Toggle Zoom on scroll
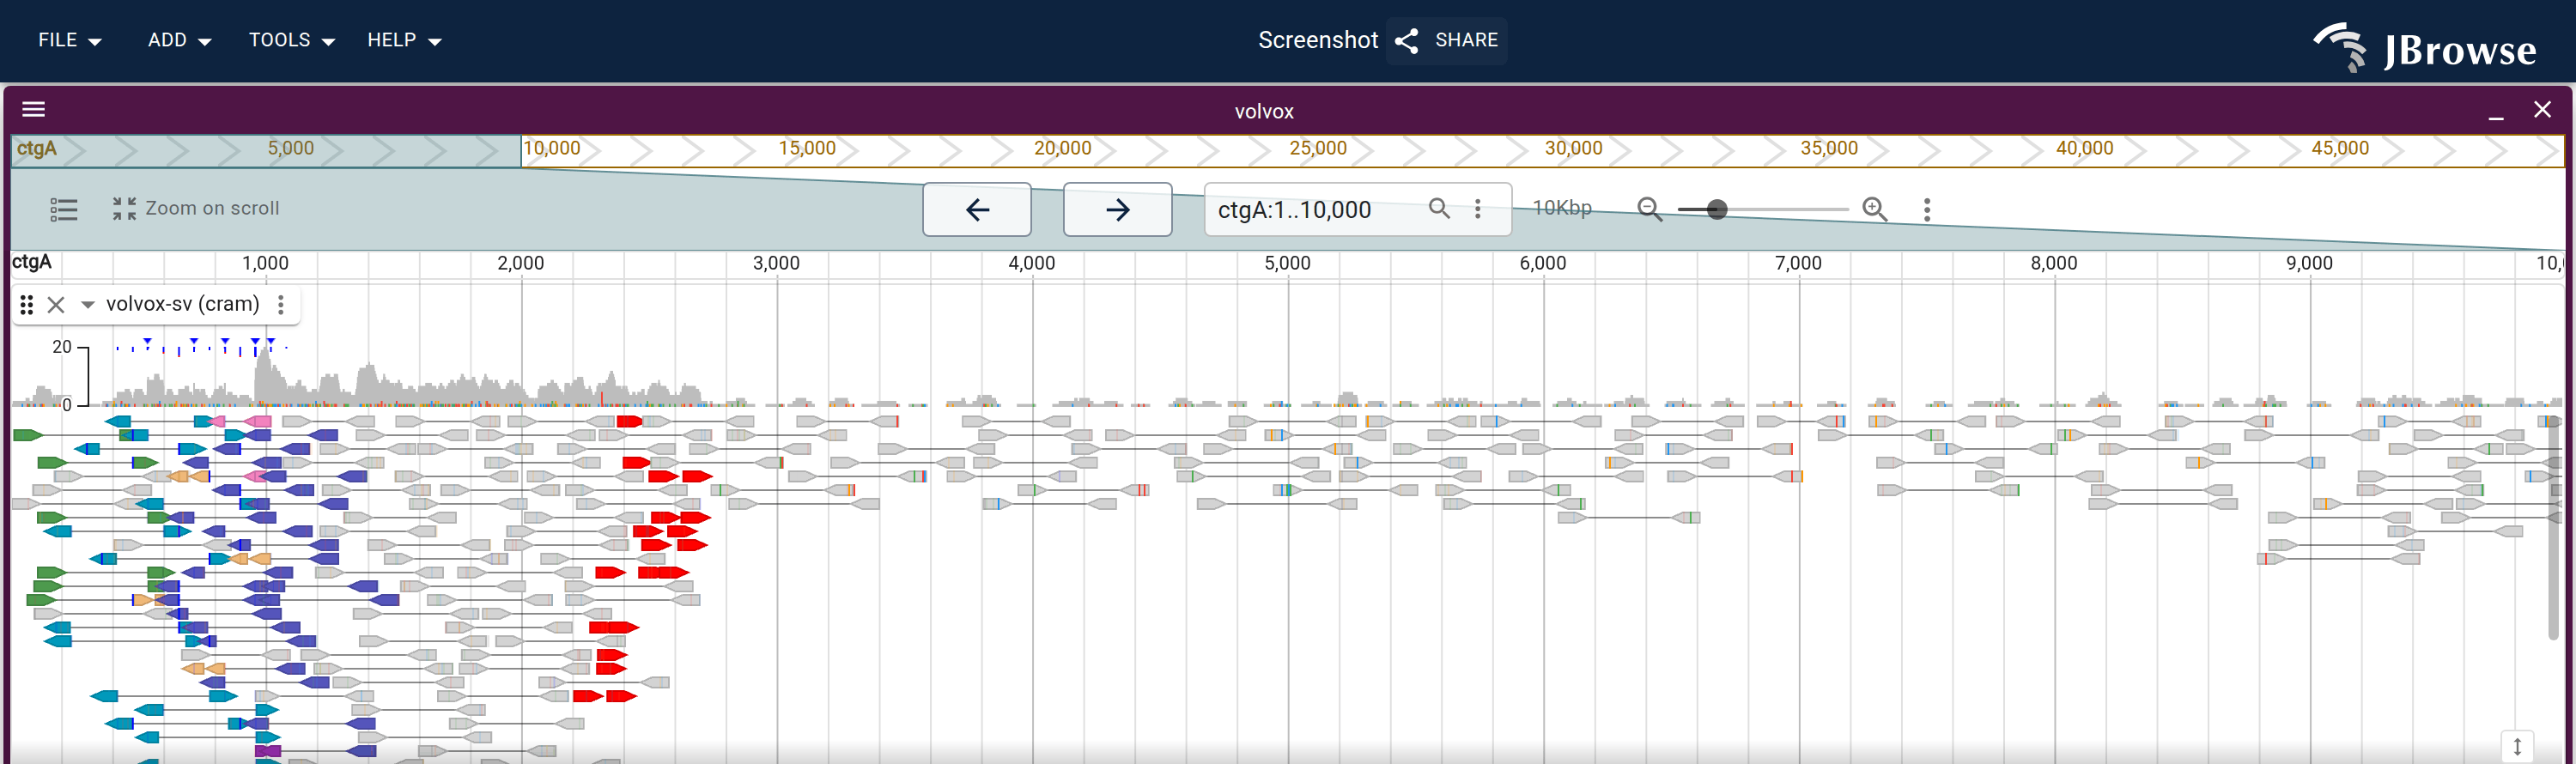The height and width of the screenshot is (764, 2576). coord(196,208)
